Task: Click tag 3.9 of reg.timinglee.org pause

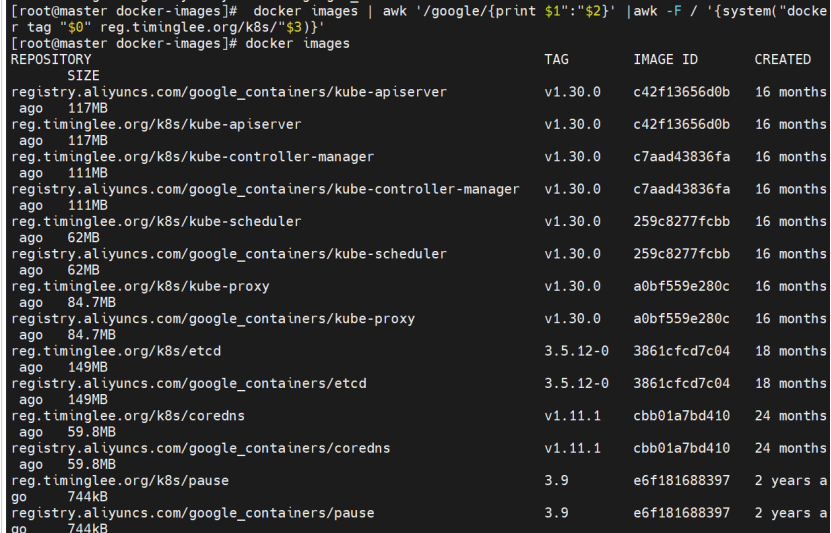Action: coord(556,481)
